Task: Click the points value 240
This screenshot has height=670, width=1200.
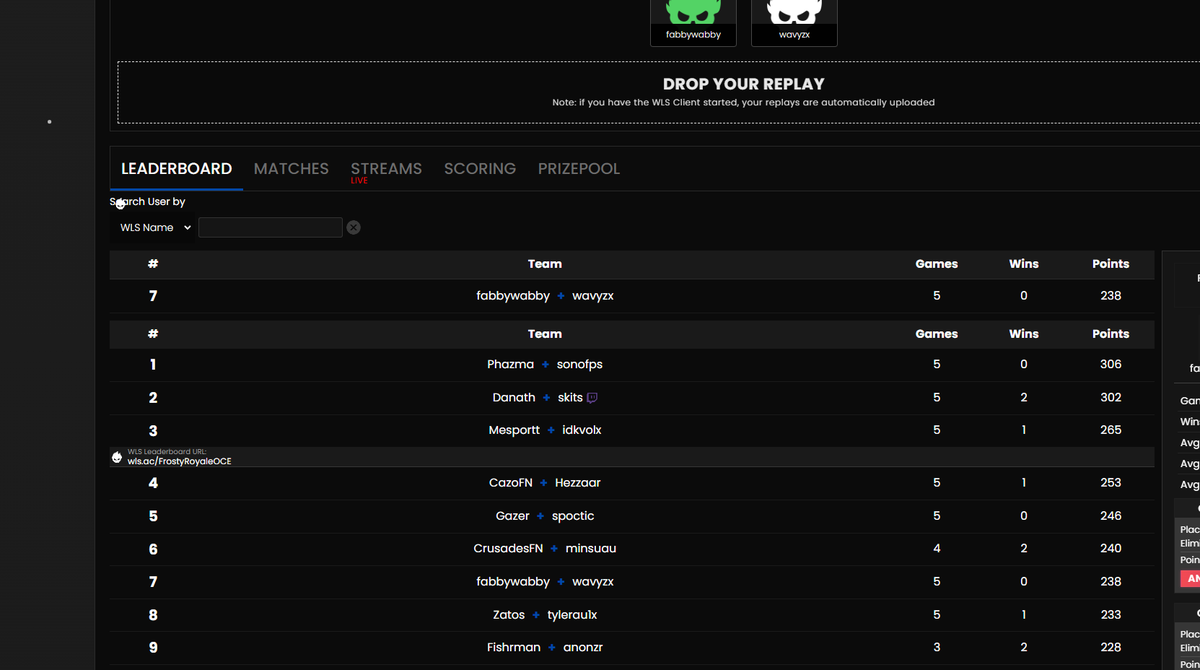Action: [1111, 549]
